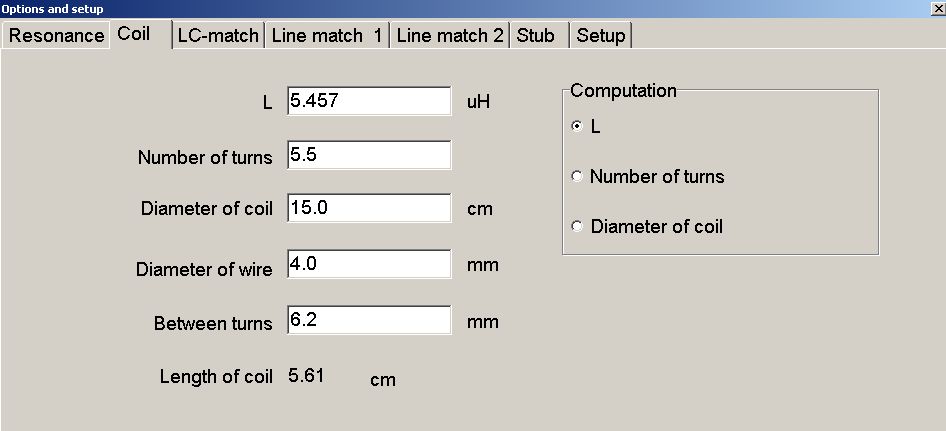
Task: Click the L inductance input field
Action: click(368, 101)
